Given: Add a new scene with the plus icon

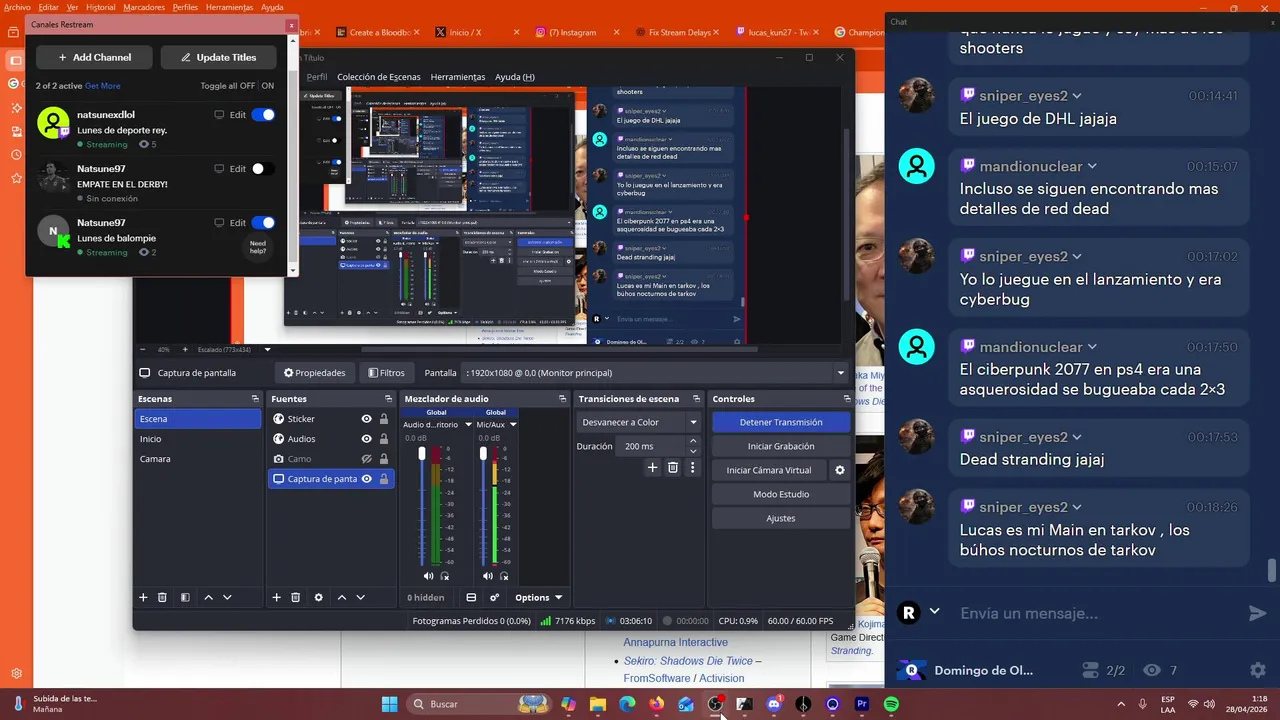Looking at the screenshot, I should pyautogui.click(x=143, y=597).
